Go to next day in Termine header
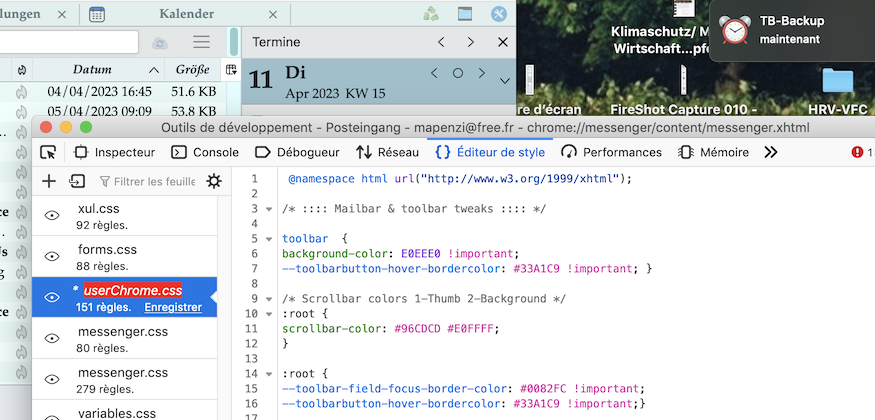This screenshot has height=420, width=875. tap(471, 42)
